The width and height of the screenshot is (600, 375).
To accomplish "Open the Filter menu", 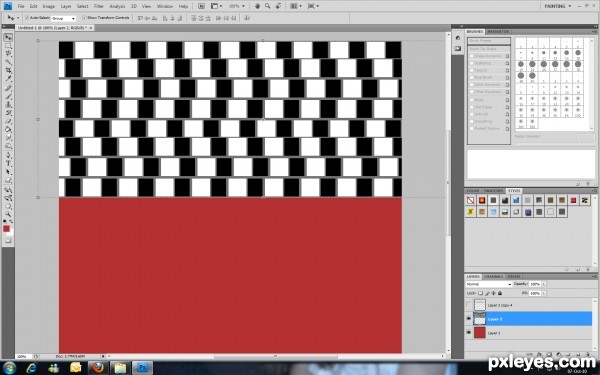I will point(99,6).
